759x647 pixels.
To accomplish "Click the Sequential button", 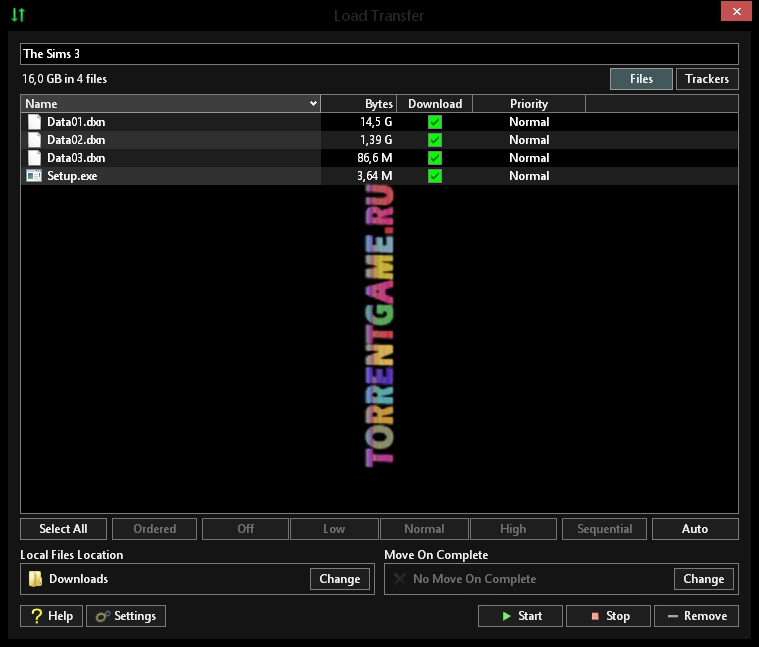I will pos(604,529).
